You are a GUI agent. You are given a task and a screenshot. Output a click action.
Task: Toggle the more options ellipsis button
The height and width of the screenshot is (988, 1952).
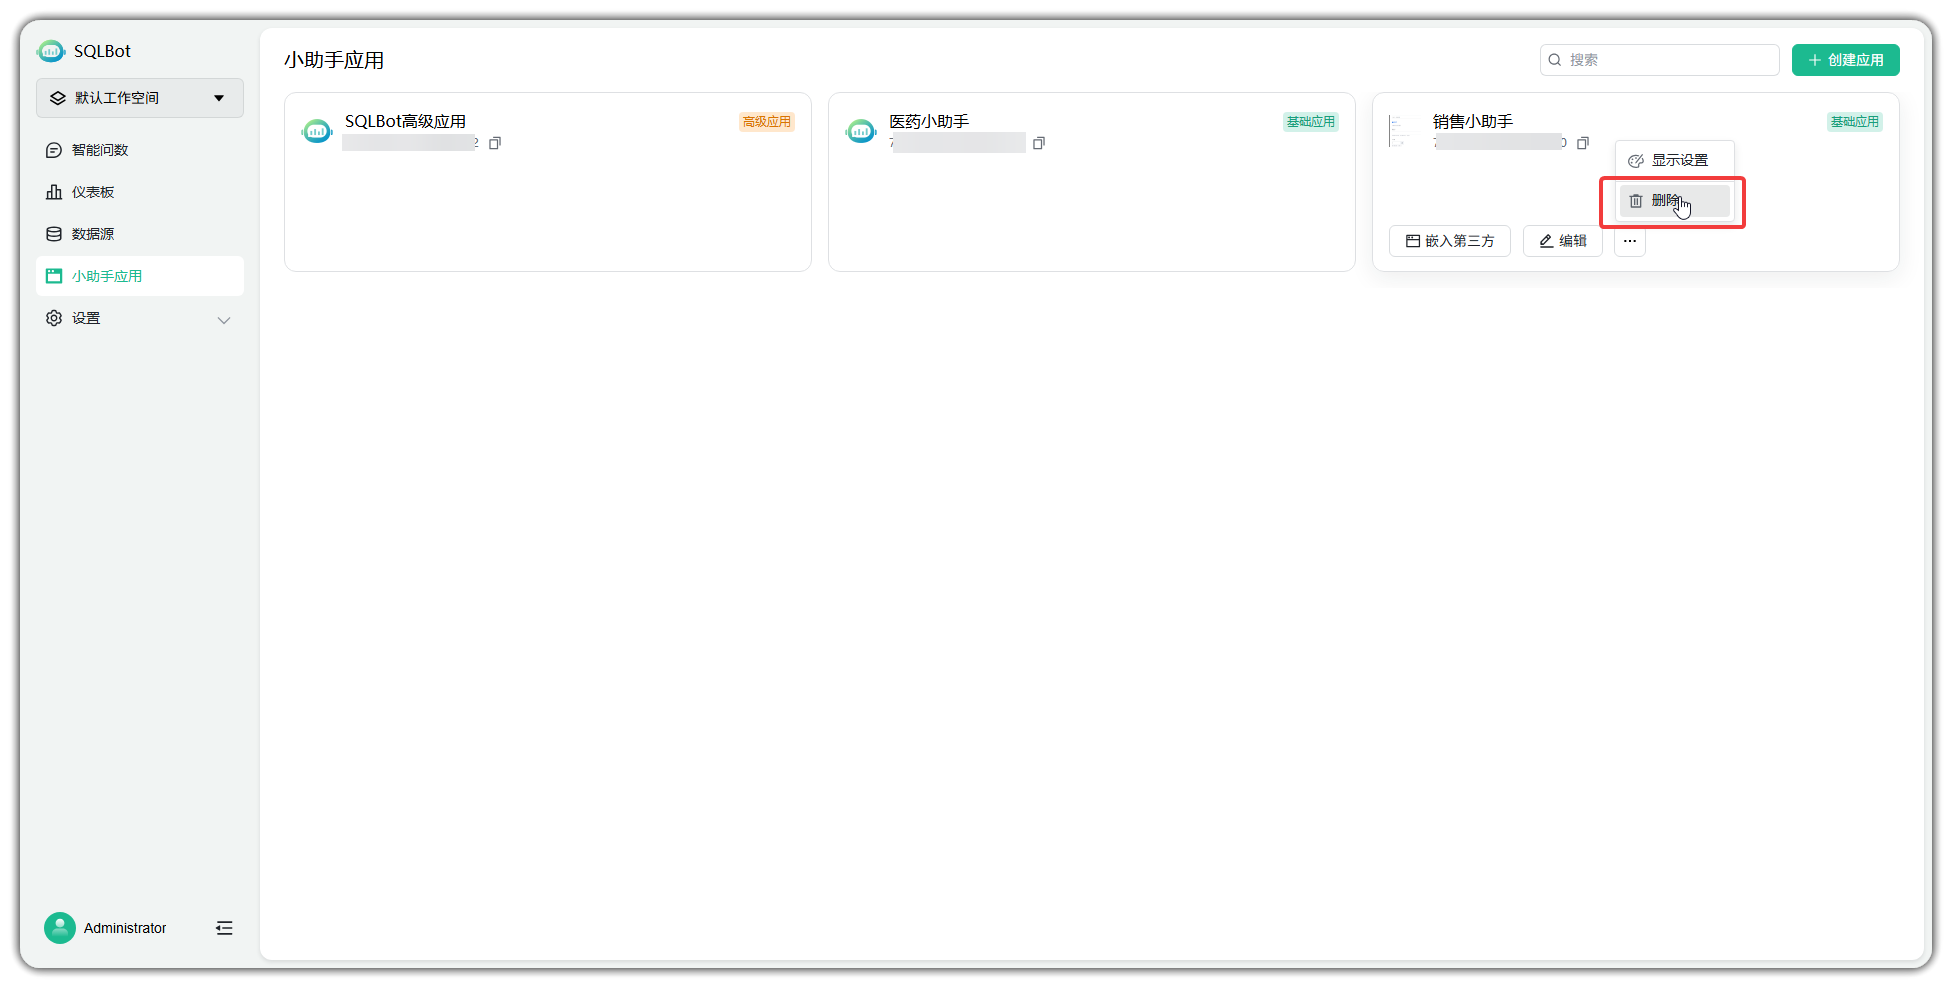(1630, 241)
